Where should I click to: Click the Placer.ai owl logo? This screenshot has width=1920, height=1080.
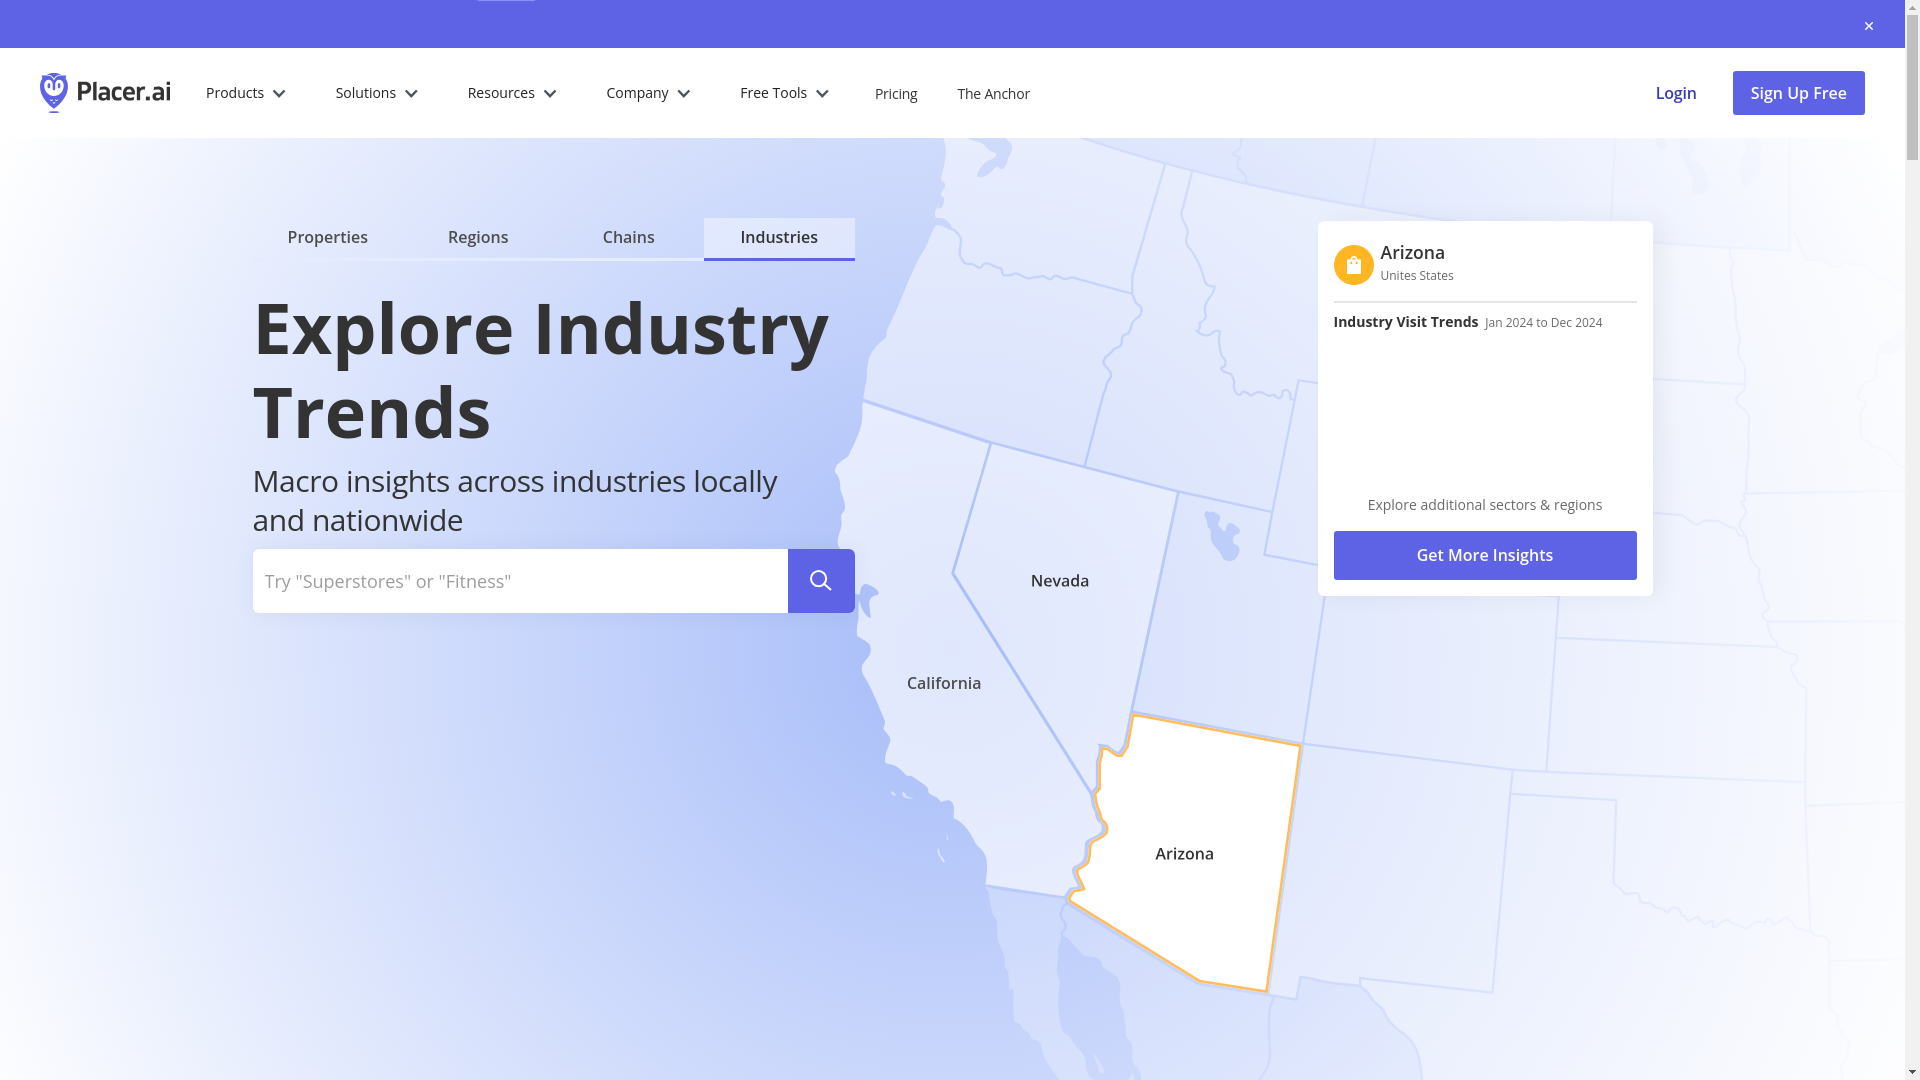point(105,93)
